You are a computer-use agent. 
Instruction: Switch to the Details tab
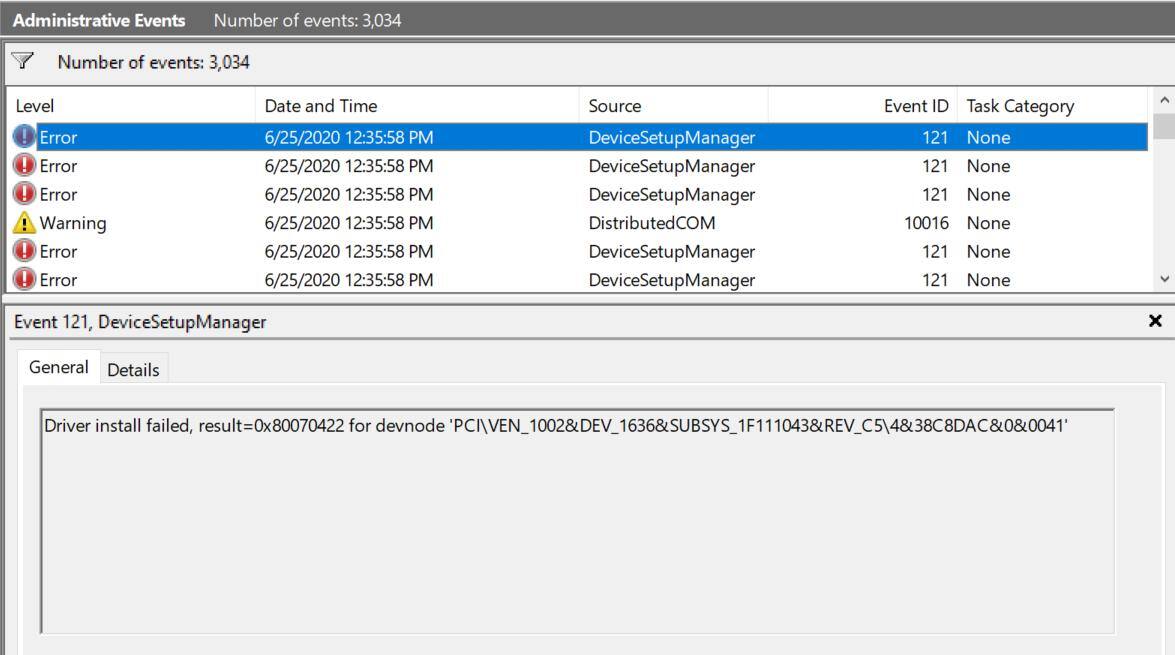(x=133, y=370)
